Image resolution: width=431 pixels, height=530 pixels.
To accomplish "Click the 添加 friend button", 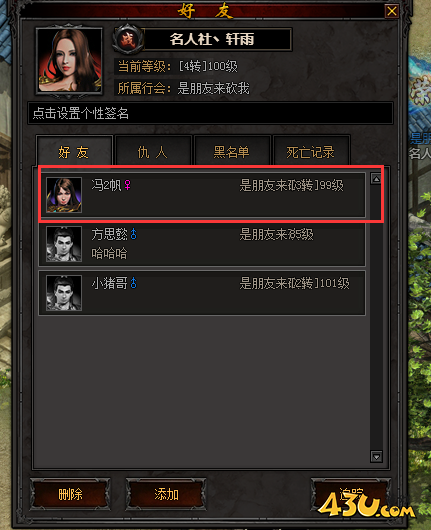I will tap(166, 494).
